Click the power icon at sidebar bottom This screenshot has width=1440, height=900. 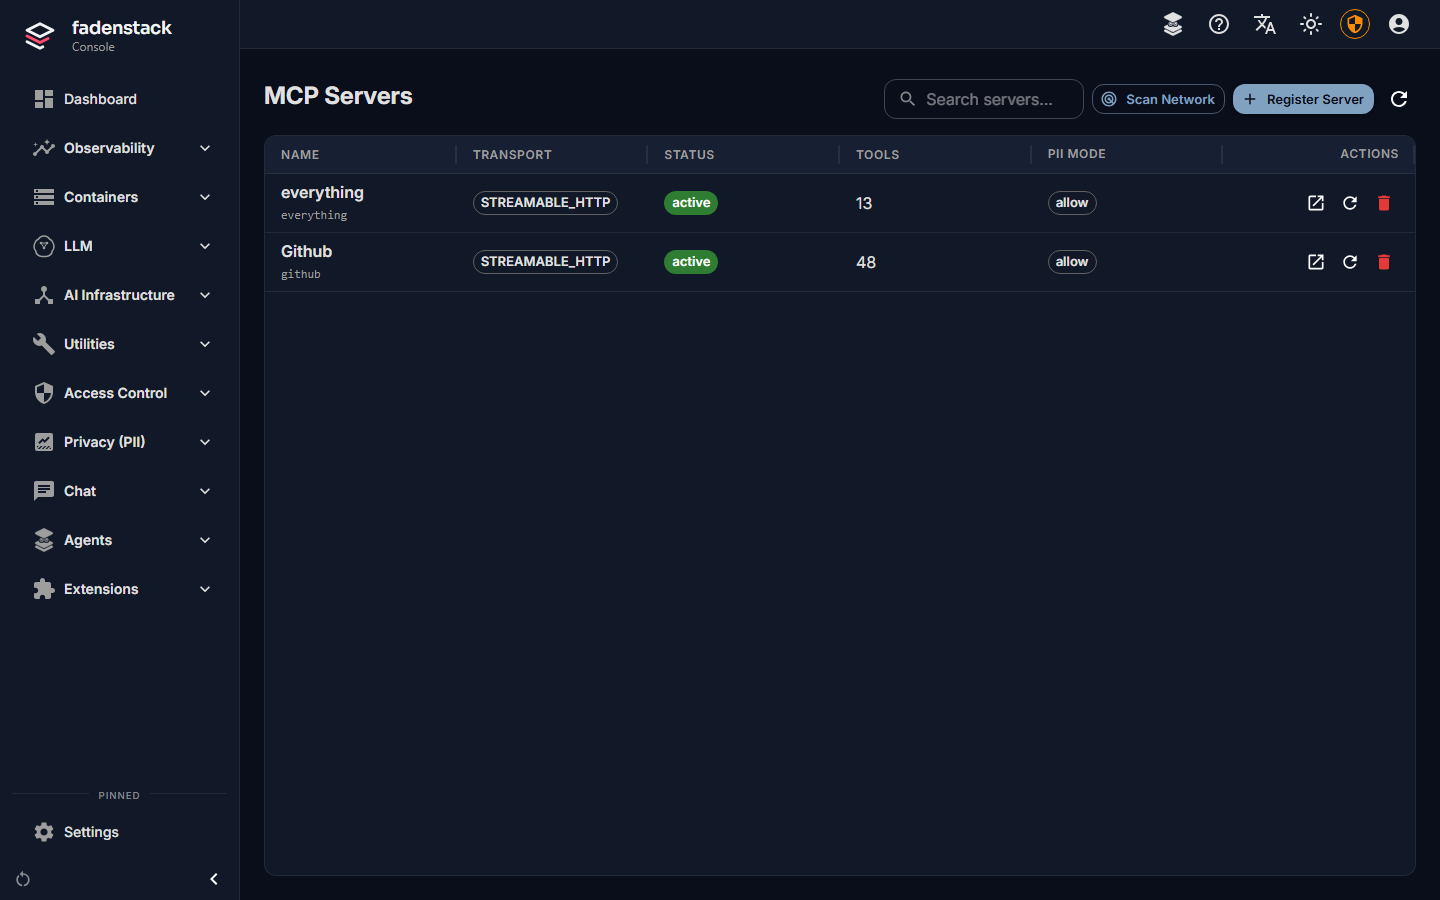click(23, 879)
